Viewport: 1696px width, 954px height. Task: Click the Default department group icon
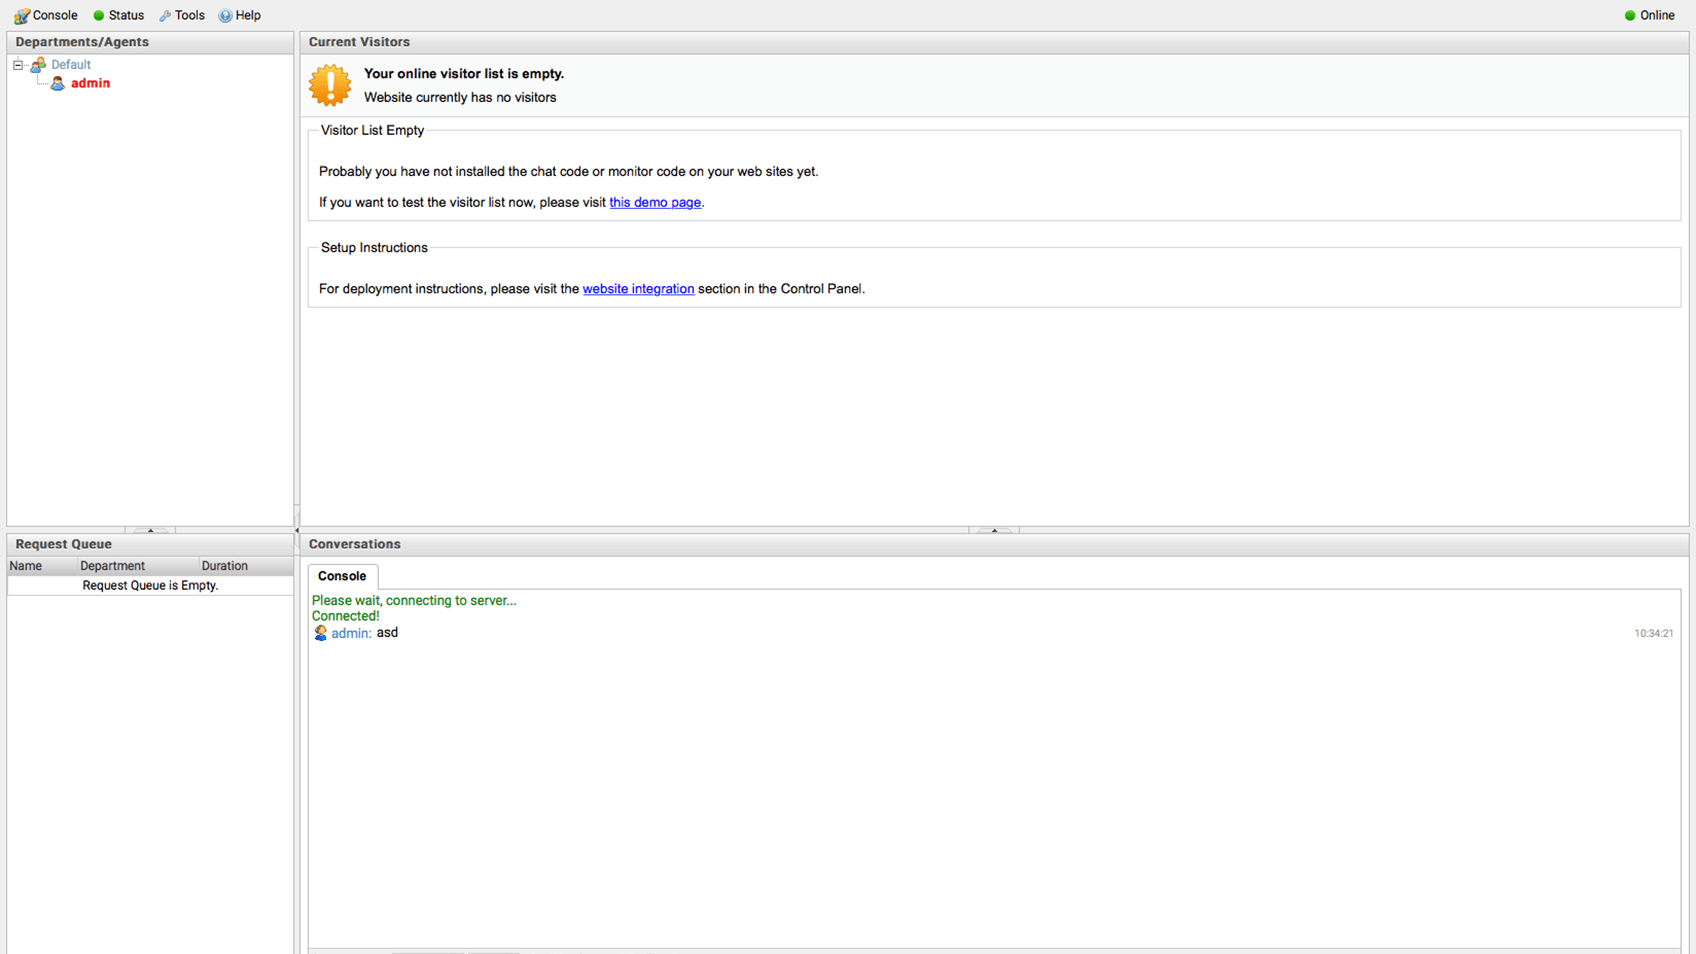point(38,65)
